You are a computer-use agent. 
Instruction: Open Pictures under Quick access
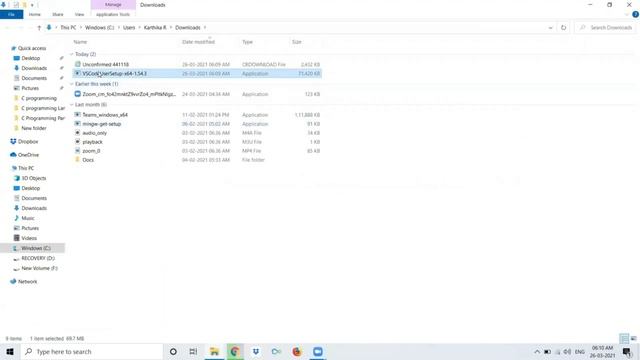pyautogui.click(x=30, y=88)
